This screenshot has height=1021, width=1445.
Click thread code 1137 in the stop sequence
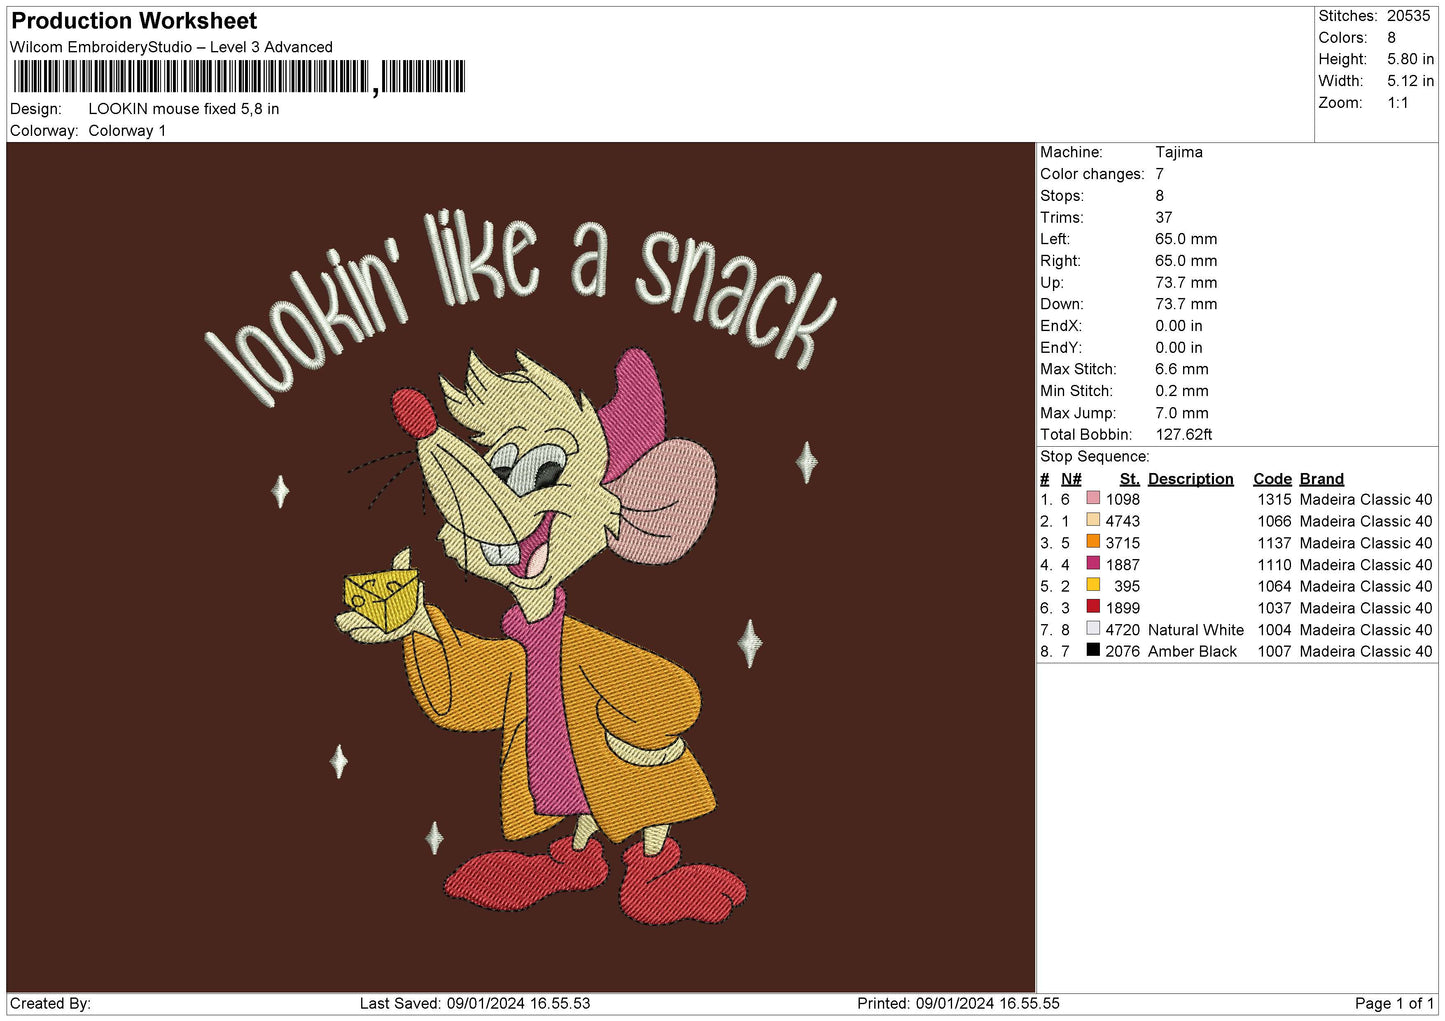coord(1275,543)
